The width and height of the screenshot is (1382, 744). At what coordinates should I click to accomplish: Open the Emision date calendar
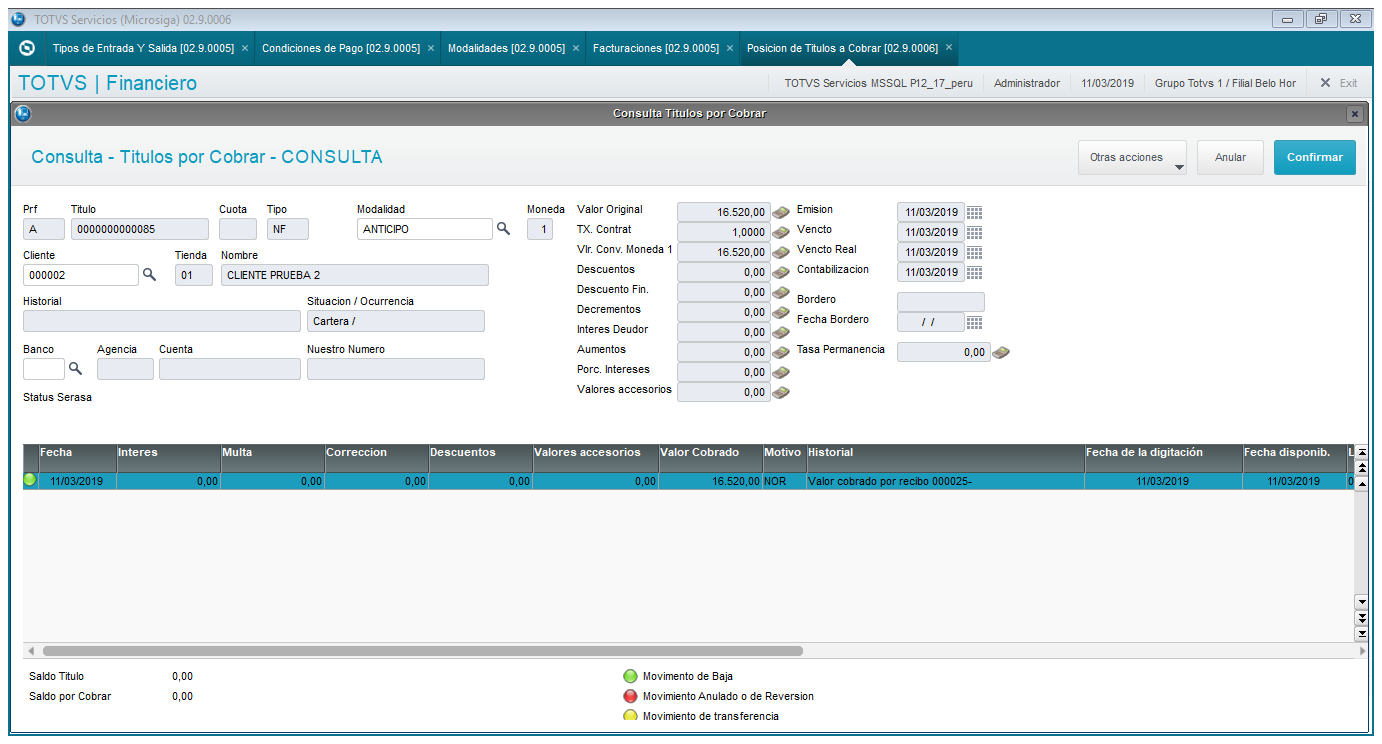(x=975, y=212)
